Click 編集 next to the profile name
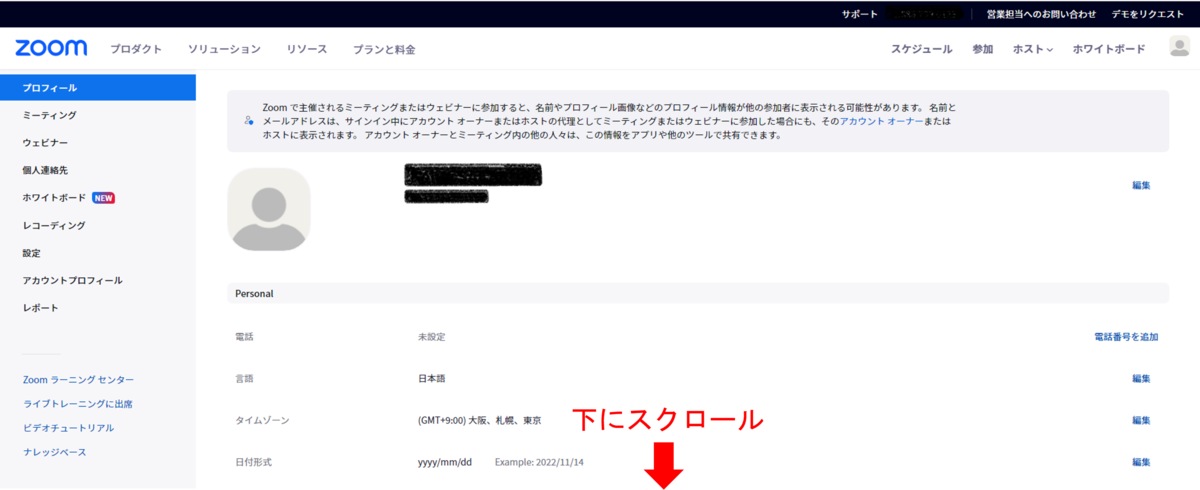 (x=1141, y=185)
